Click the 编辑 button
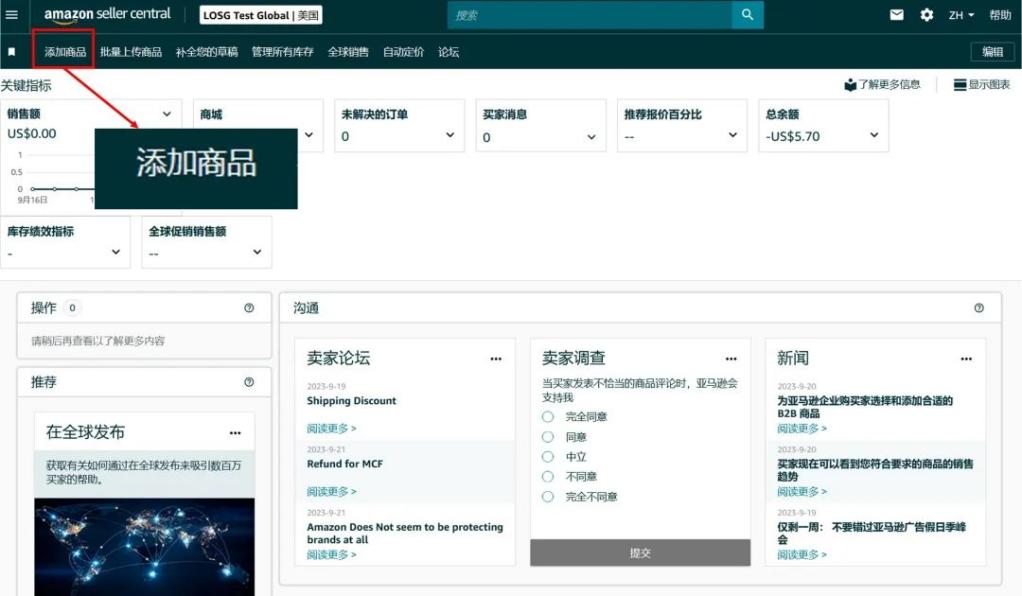The height and width of the screenshot is (596, 1022). [991, 52]
